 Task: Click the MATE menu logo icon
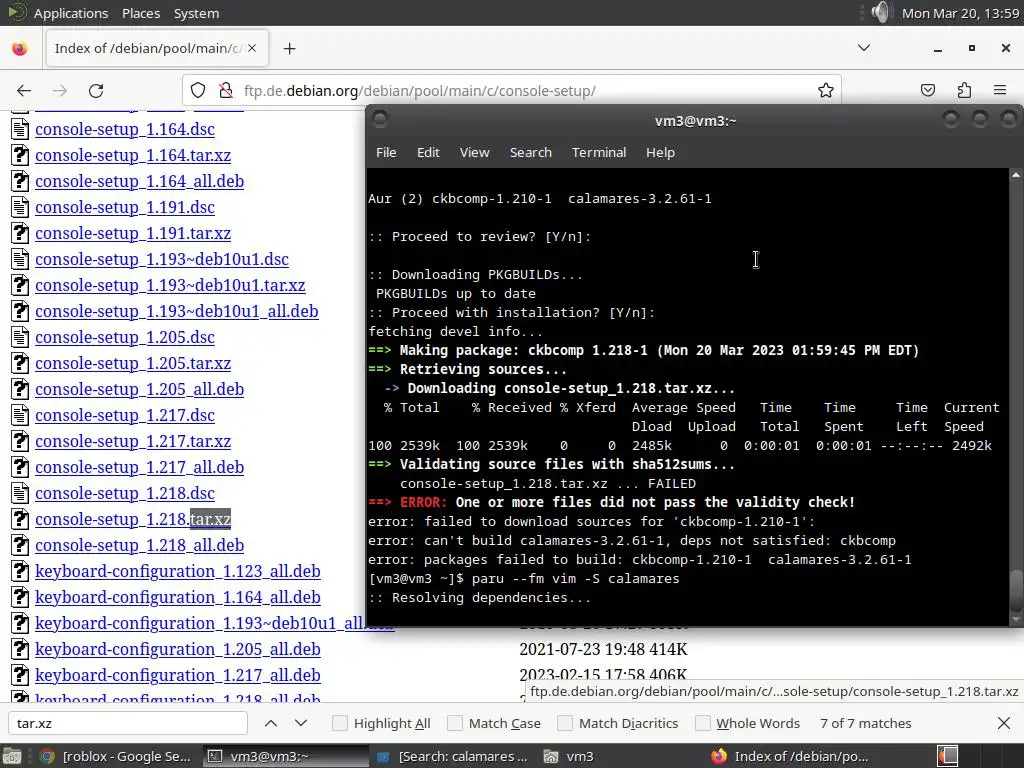[16, 12]
